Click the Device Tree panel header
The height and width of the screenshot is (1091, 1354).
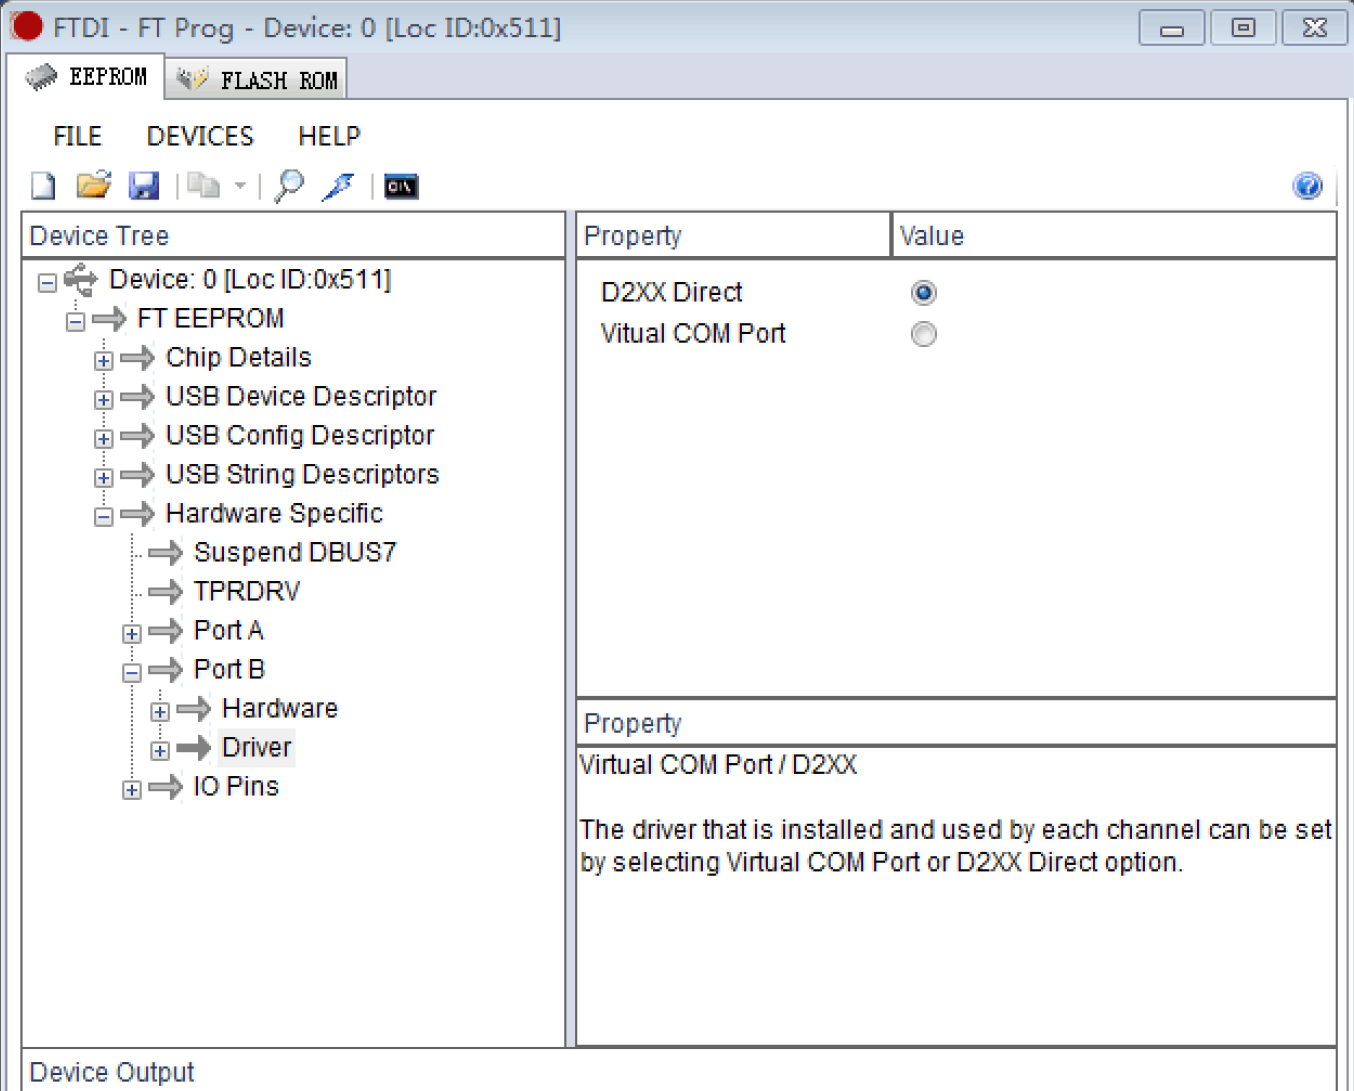294,236
